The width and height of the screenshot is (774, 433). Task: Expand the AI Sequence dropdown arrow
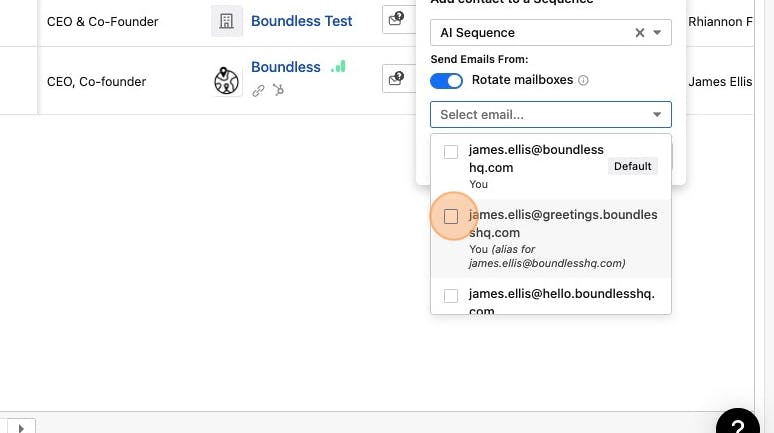(657, 33)
